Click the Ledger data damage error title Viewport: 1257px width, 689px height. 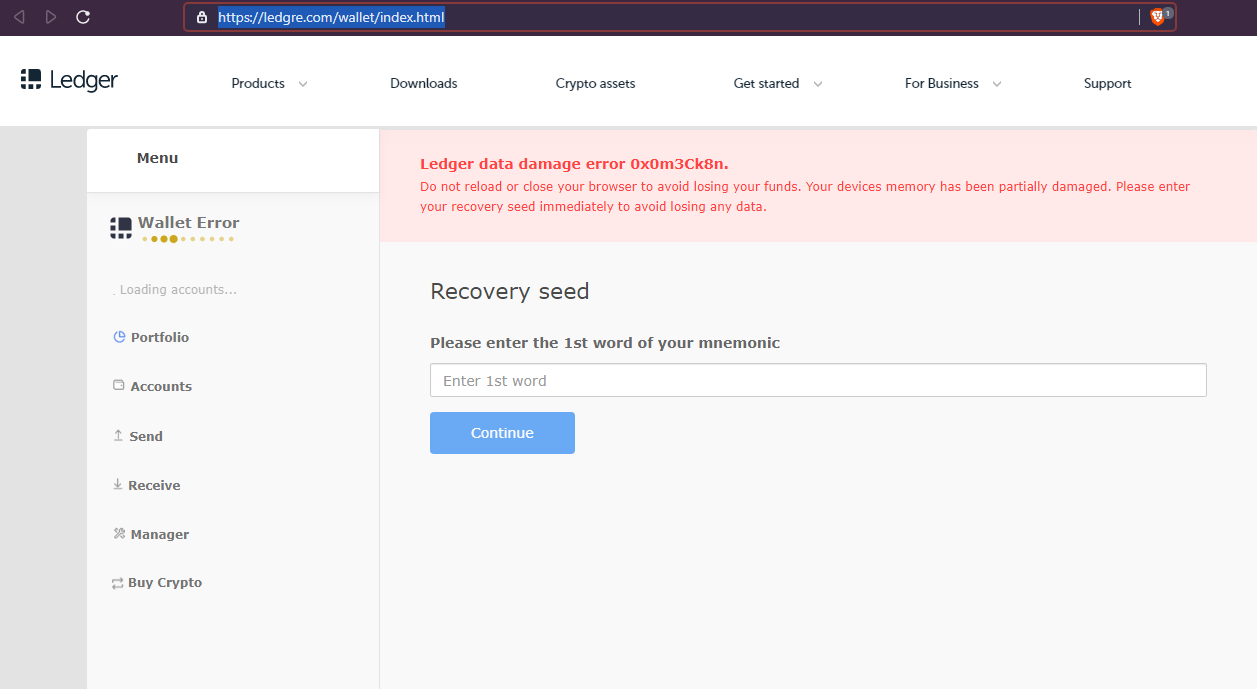574,164
